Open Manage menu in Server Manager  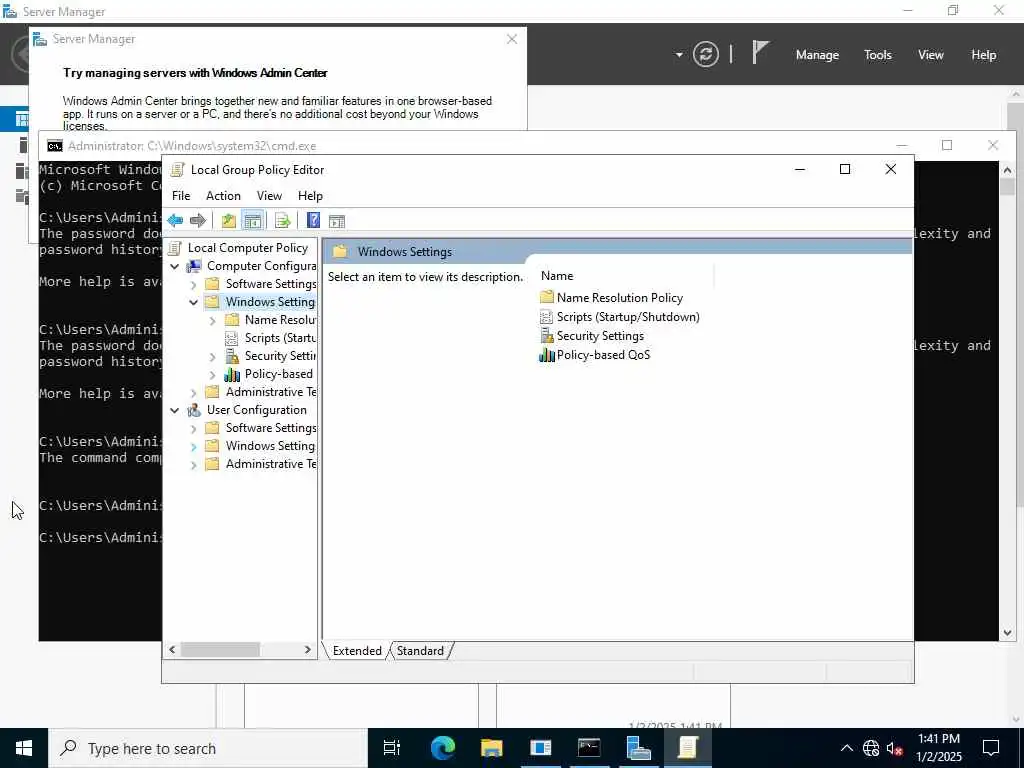[x=817, y=55]
